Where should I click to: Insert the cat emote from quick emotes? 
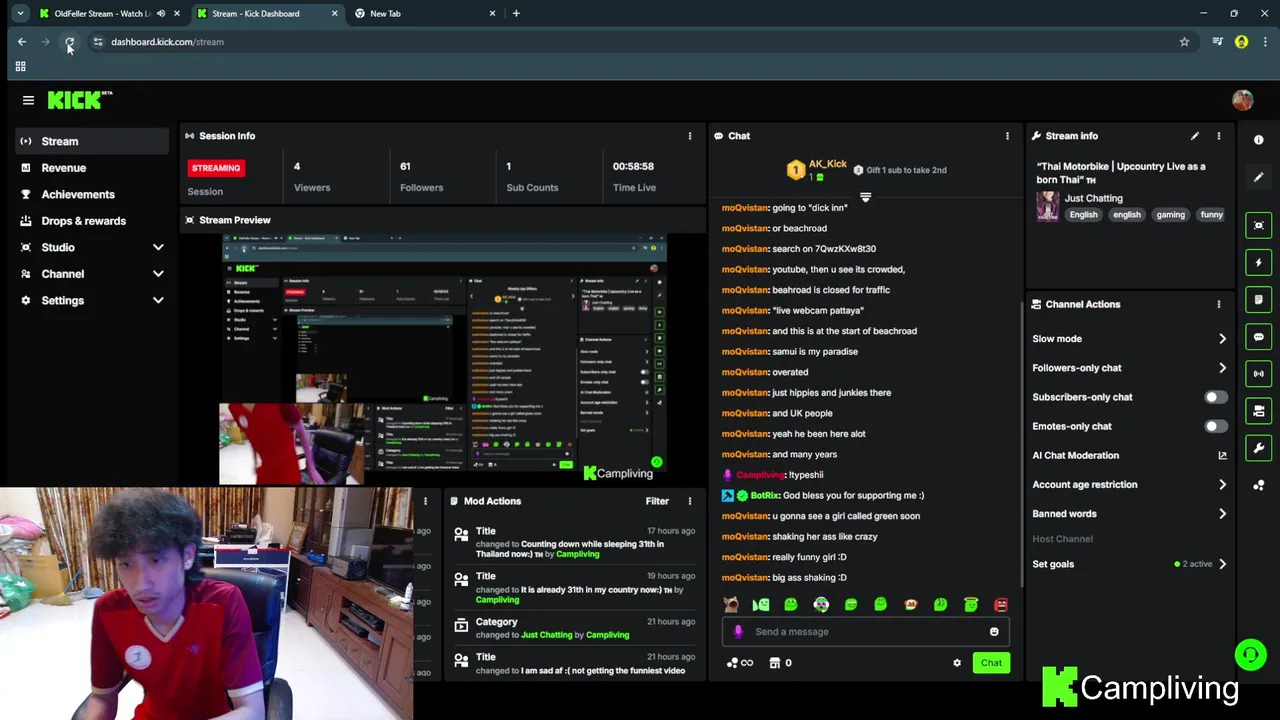(731, 604)
